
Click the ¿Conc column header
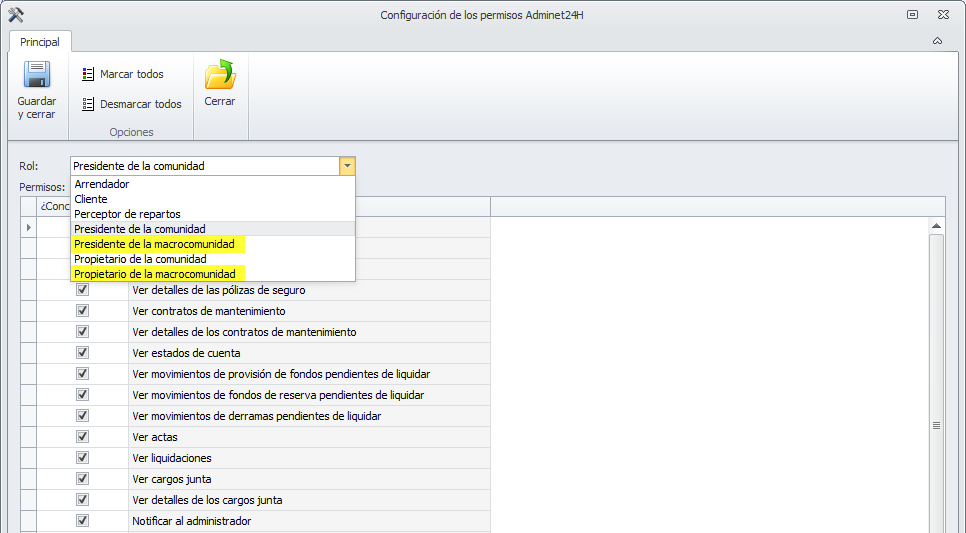click(54, 206)
